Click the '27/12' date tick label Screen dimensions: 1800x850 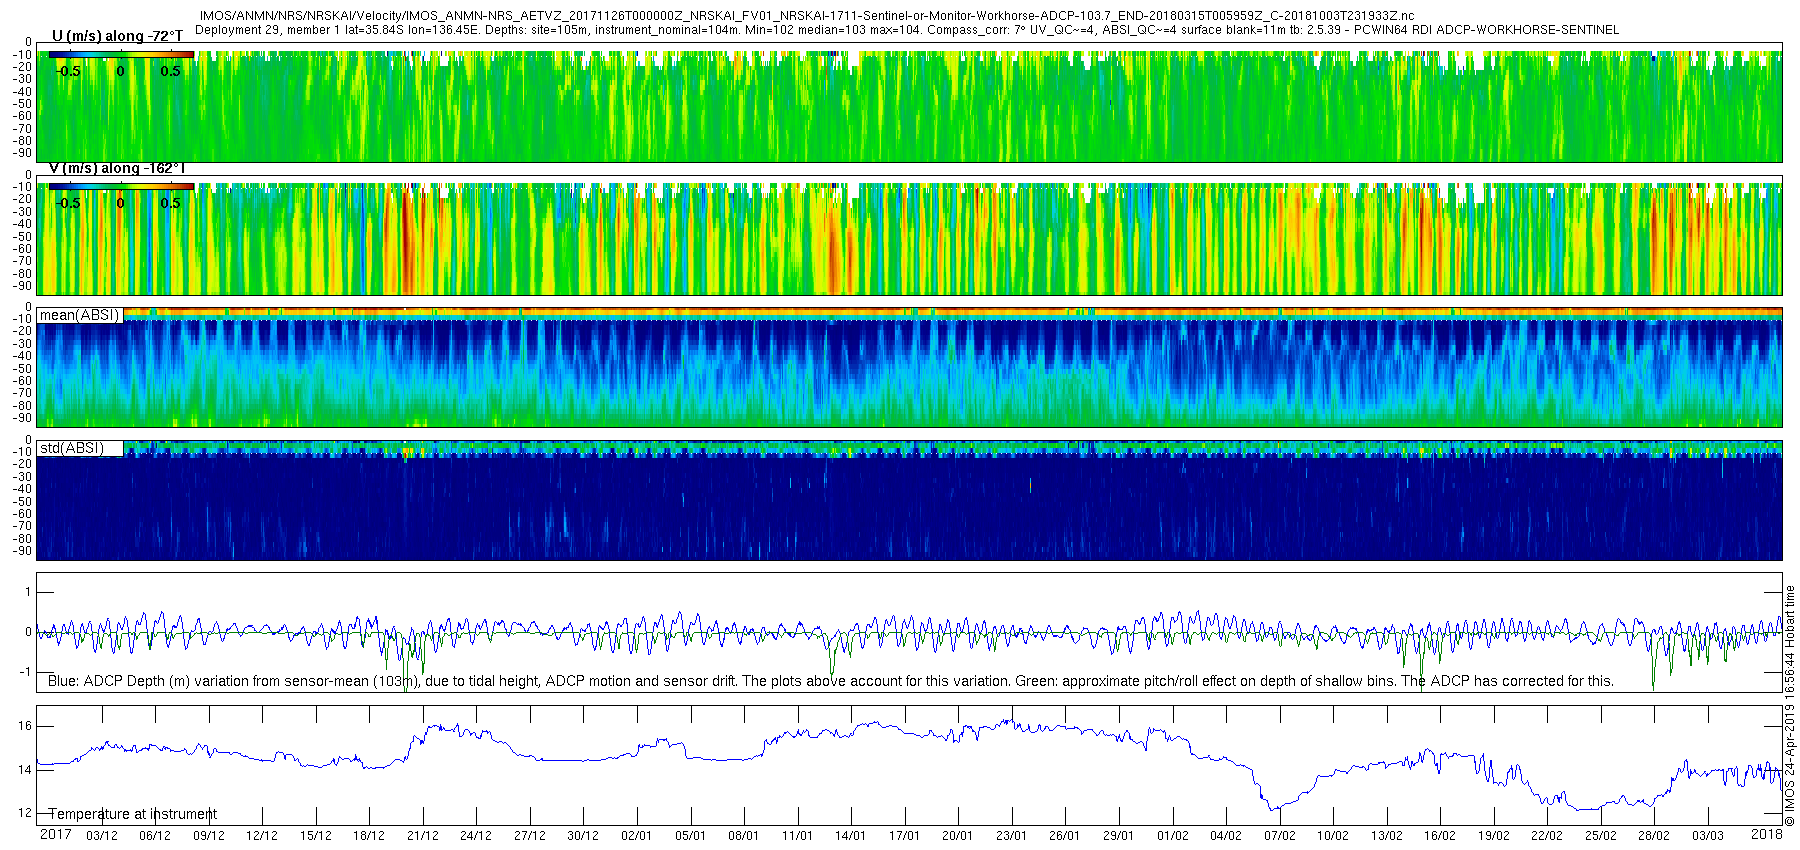pos(530,836)
